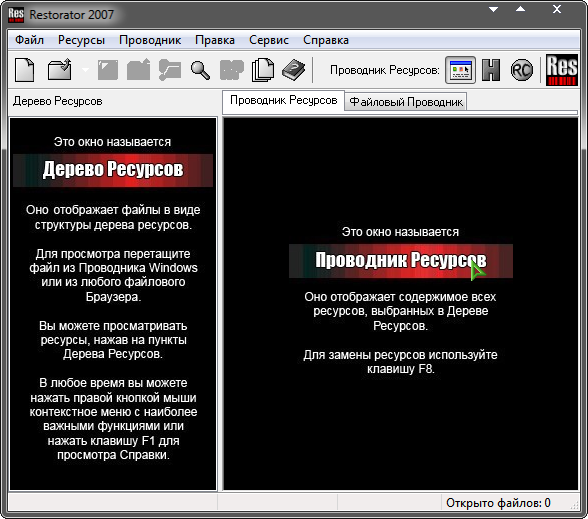Click the text mentioning клавишу F8
The image size is (588, 519).
point(400,362)
